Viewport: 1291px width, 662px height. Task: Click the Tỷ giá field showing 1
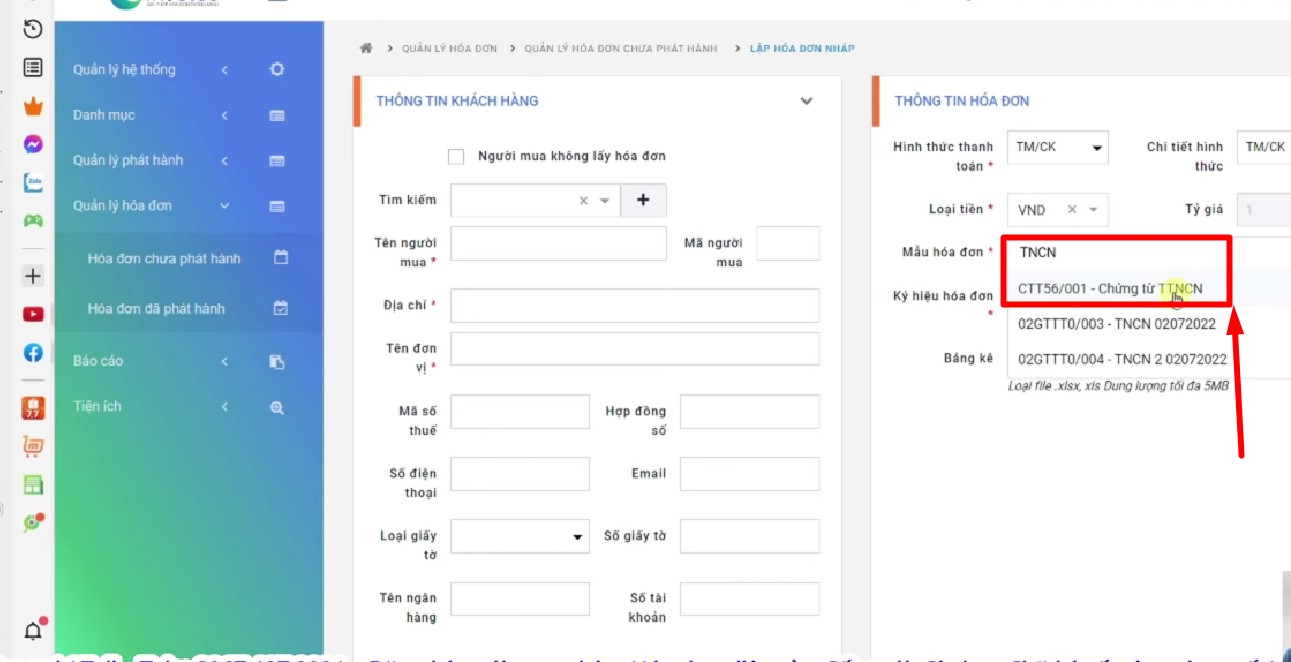click(1264, 210)
